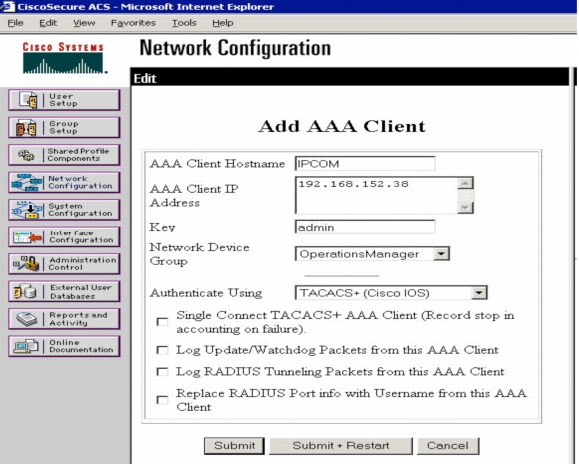The height and width of the screenshot is (466, 579).
Task: Check Log Update/Watchdog Packets option
Action: (x=162, y=350)
